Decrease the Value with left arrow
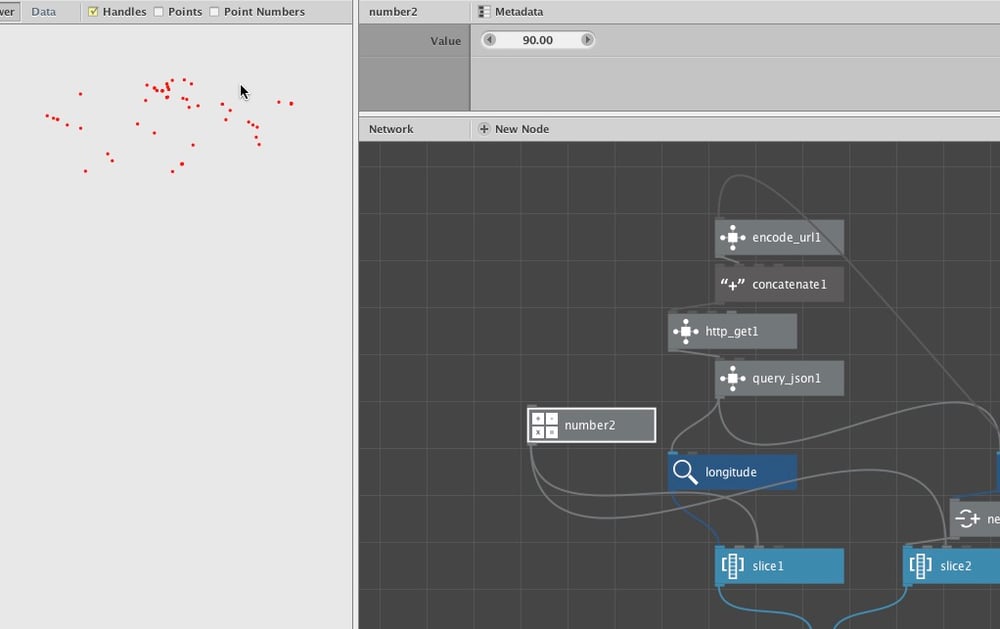The height and width of the screenshot is (629, 1000). (x=489, y=40)
